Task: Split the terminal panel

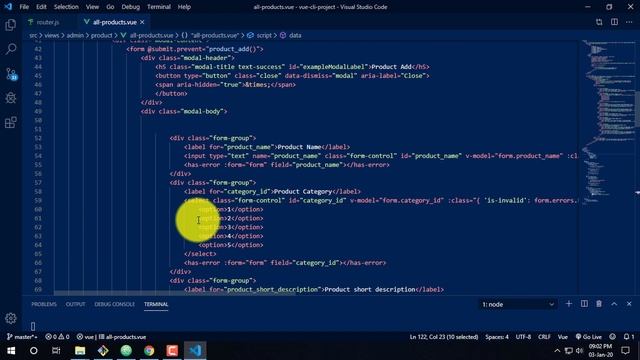Action: (584, 304)
